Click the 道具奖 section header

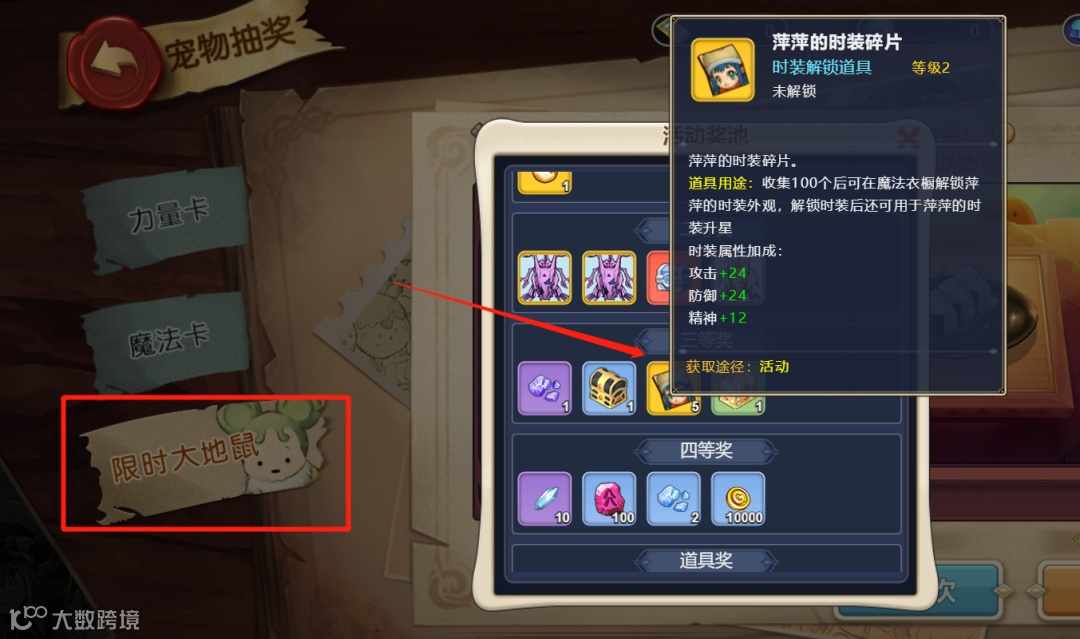706,561
